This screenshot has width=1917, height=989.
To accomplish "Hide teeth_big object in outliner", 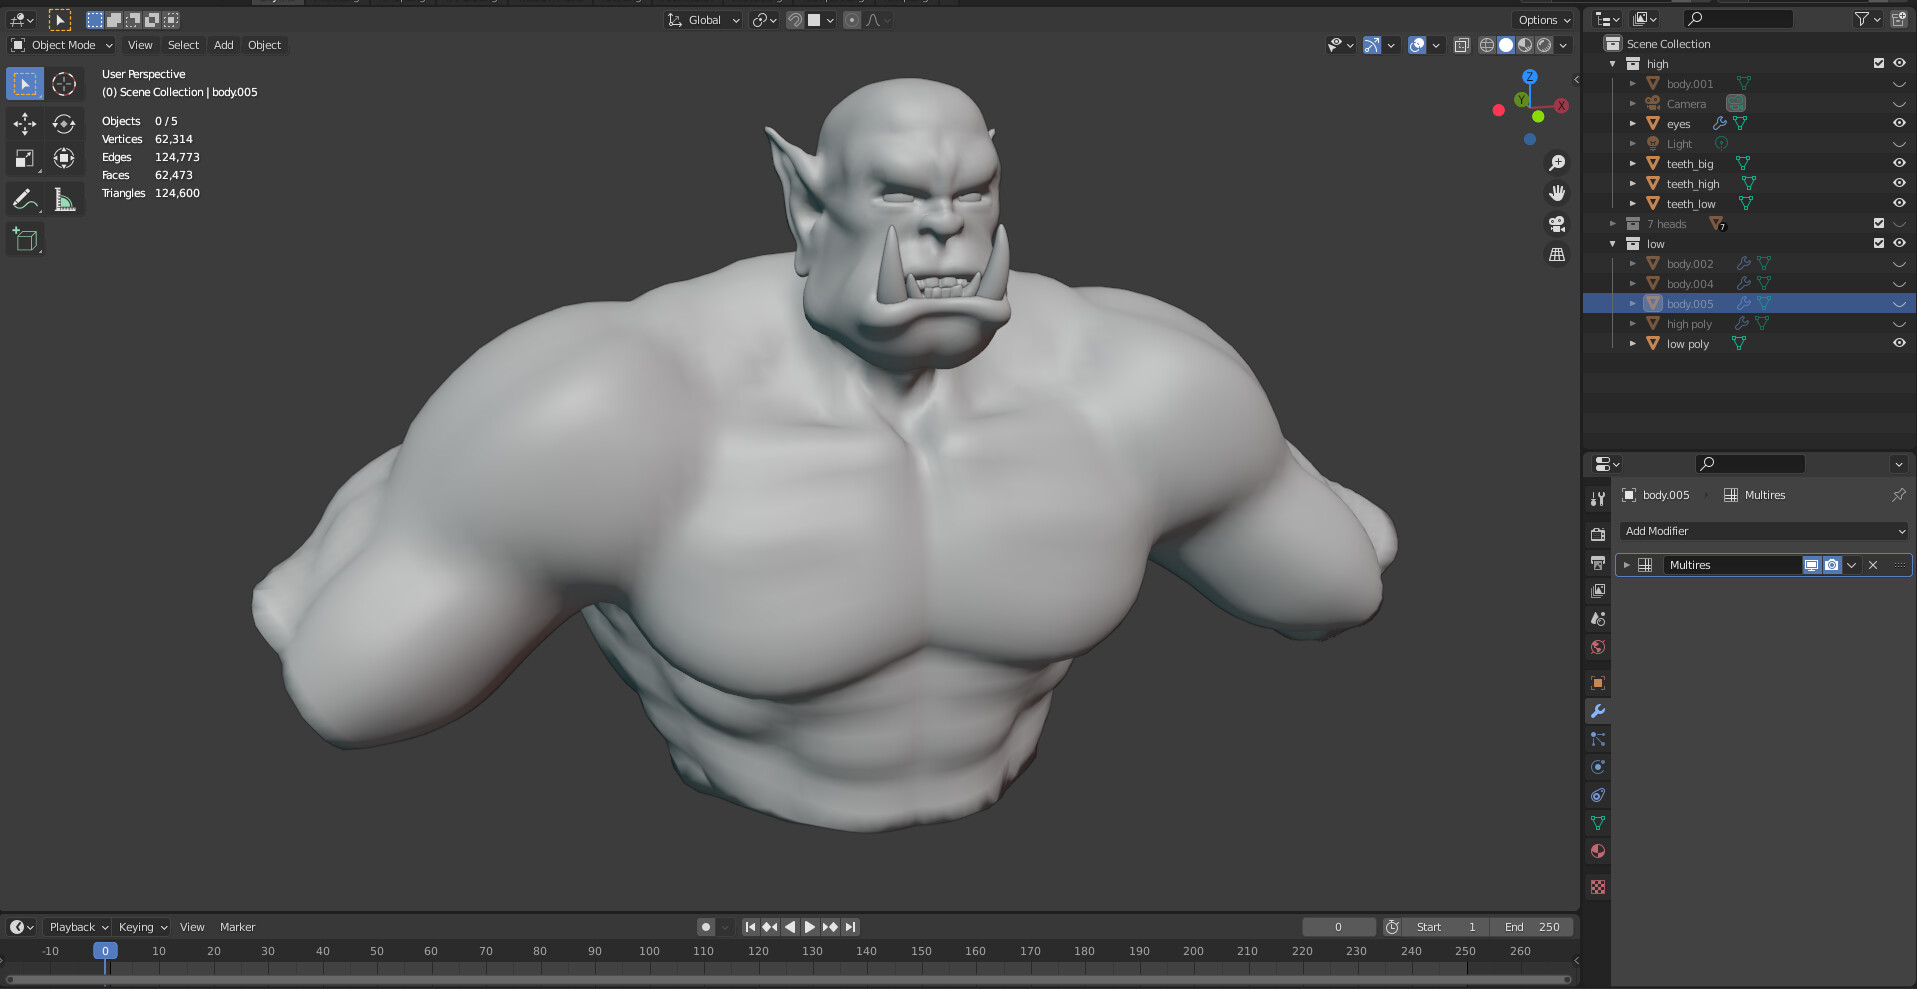I will 1899,163.
